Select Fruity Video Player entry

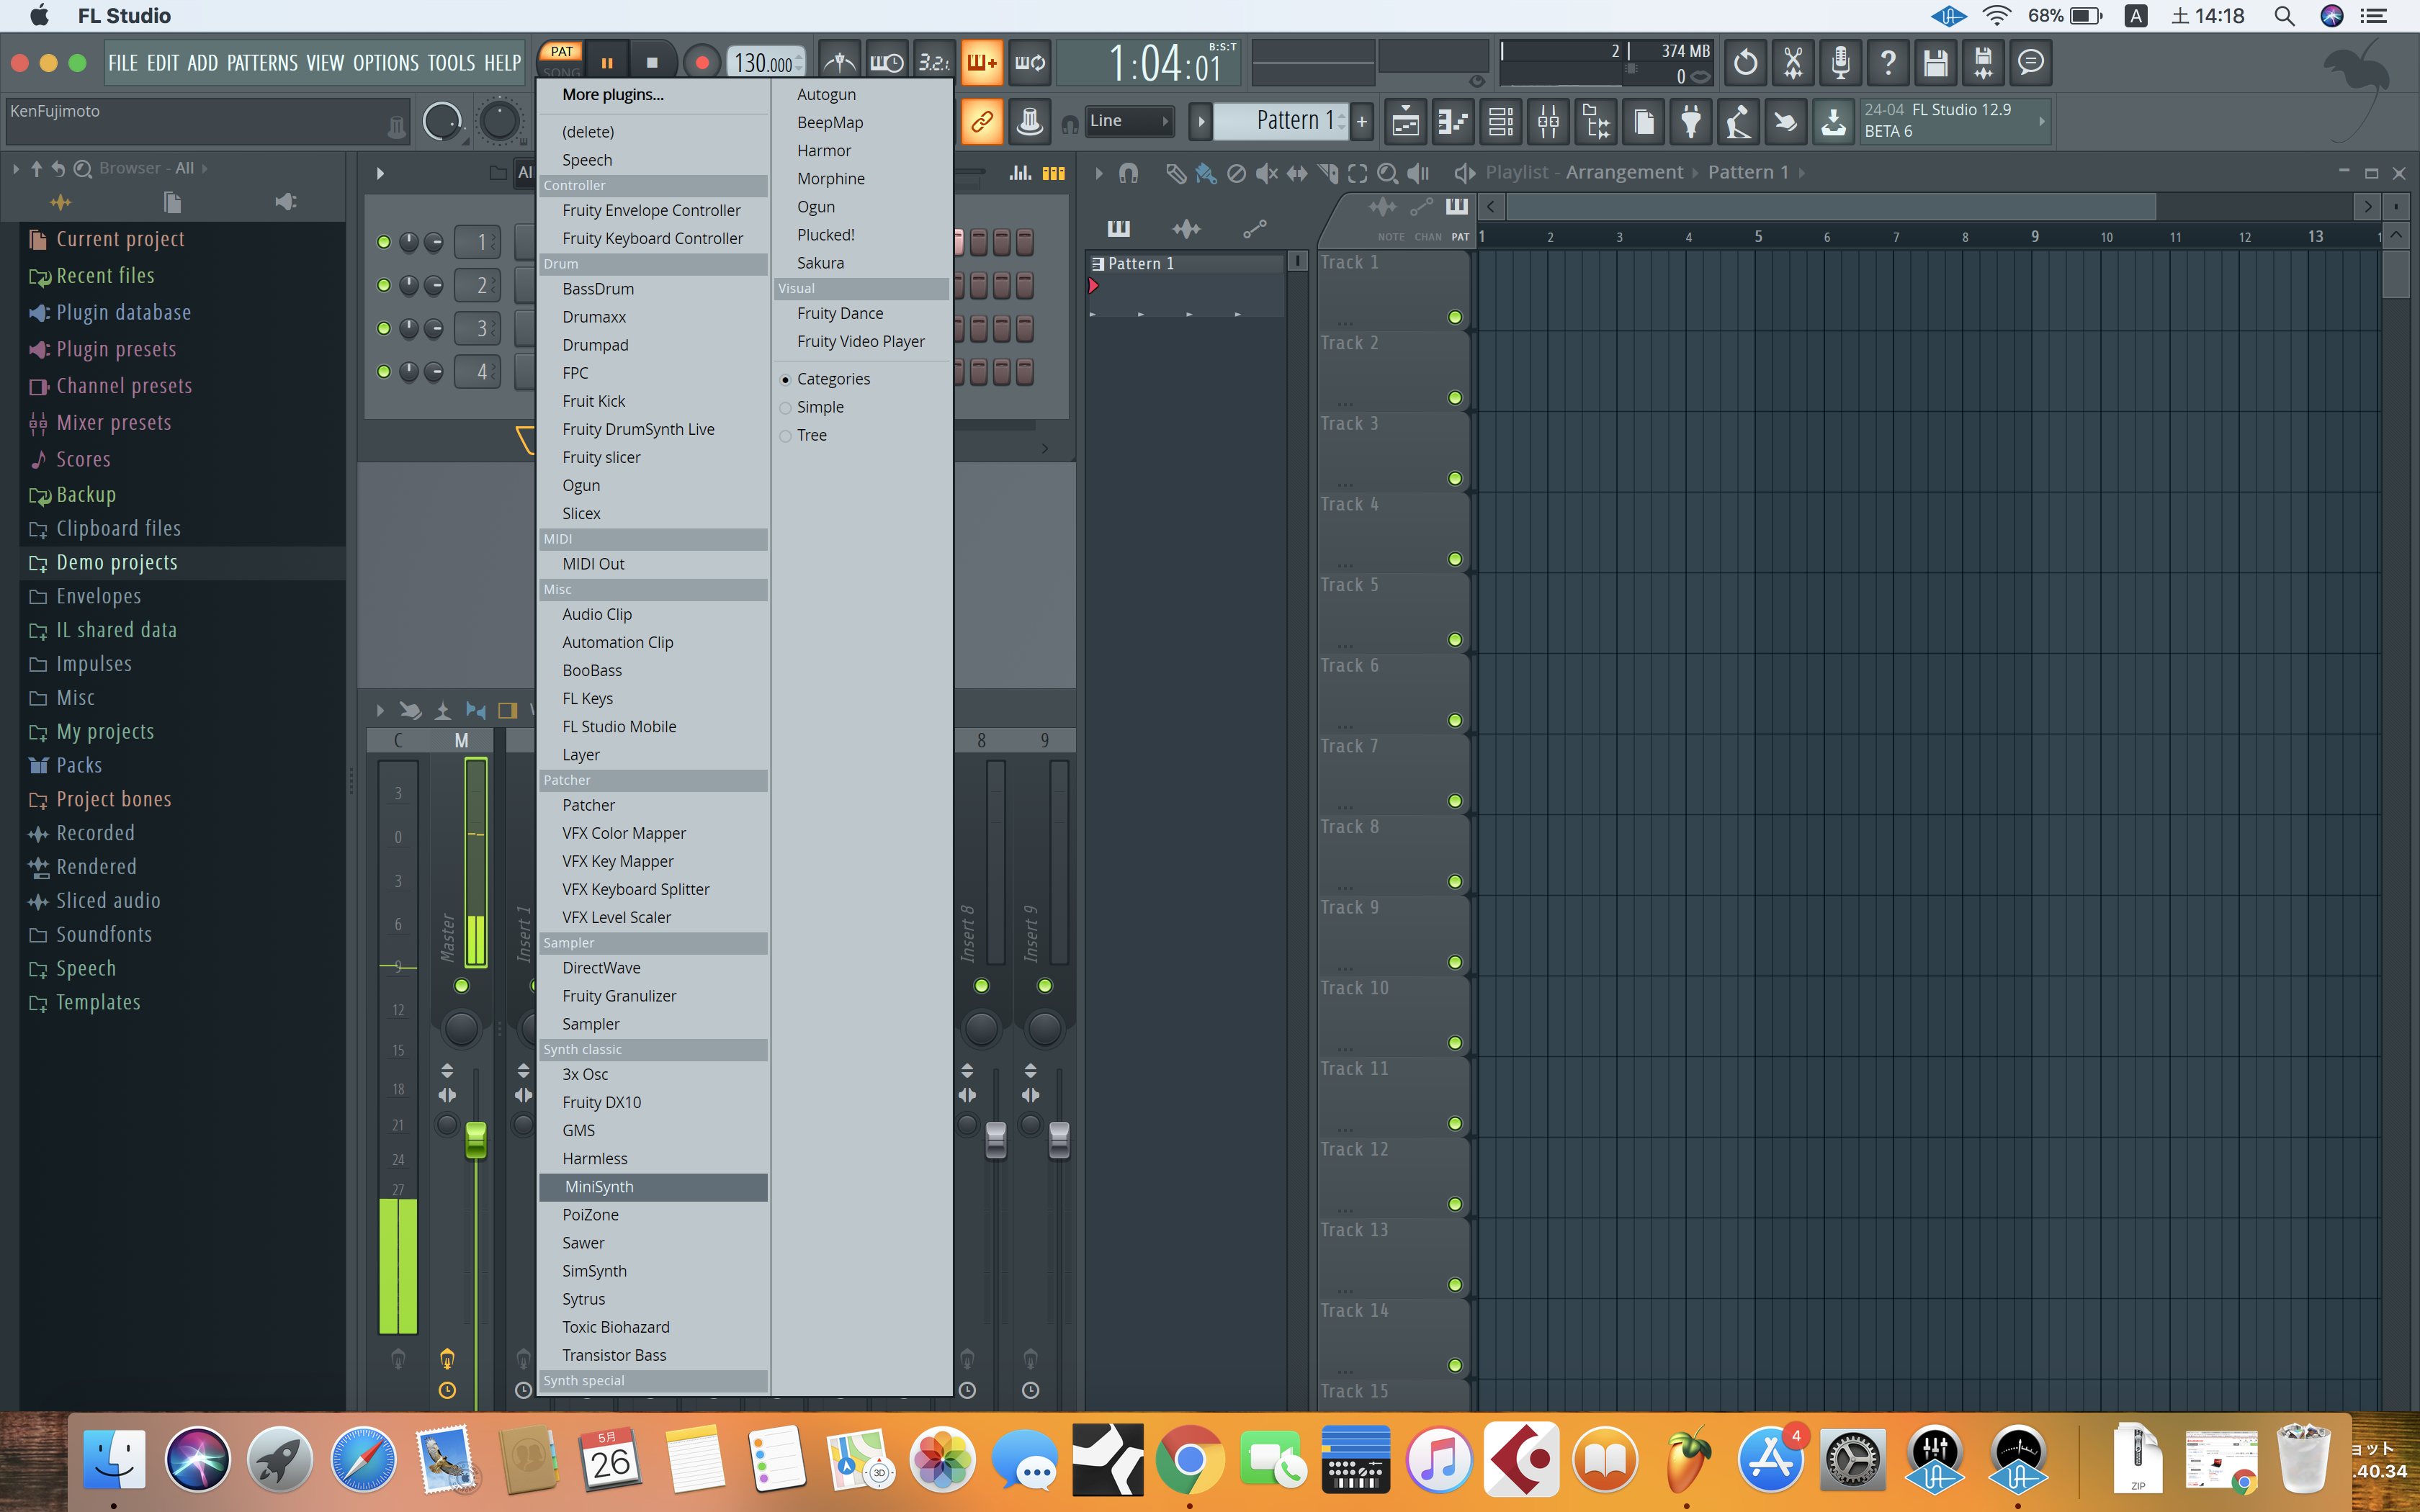point(861,342)
